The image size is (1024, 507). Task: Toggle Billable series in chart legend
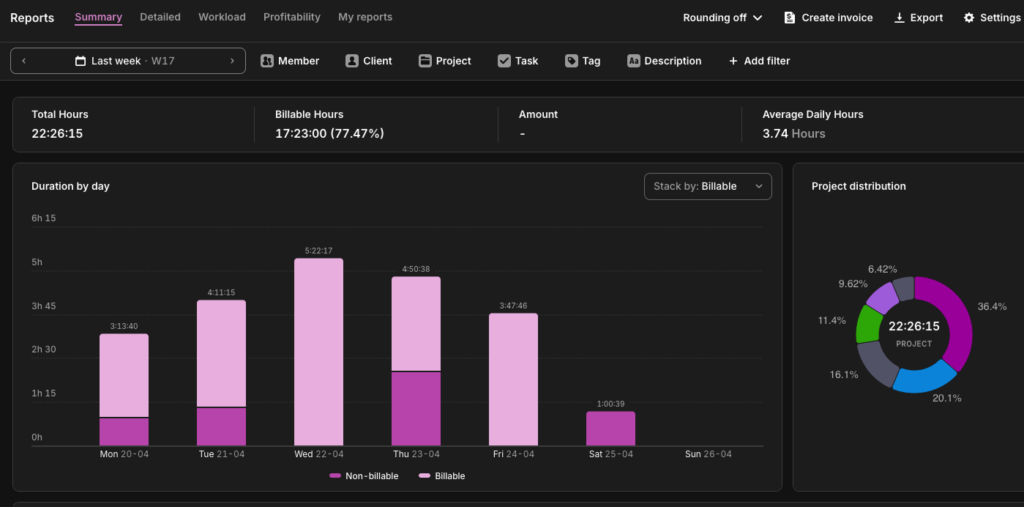coord(442,476)
